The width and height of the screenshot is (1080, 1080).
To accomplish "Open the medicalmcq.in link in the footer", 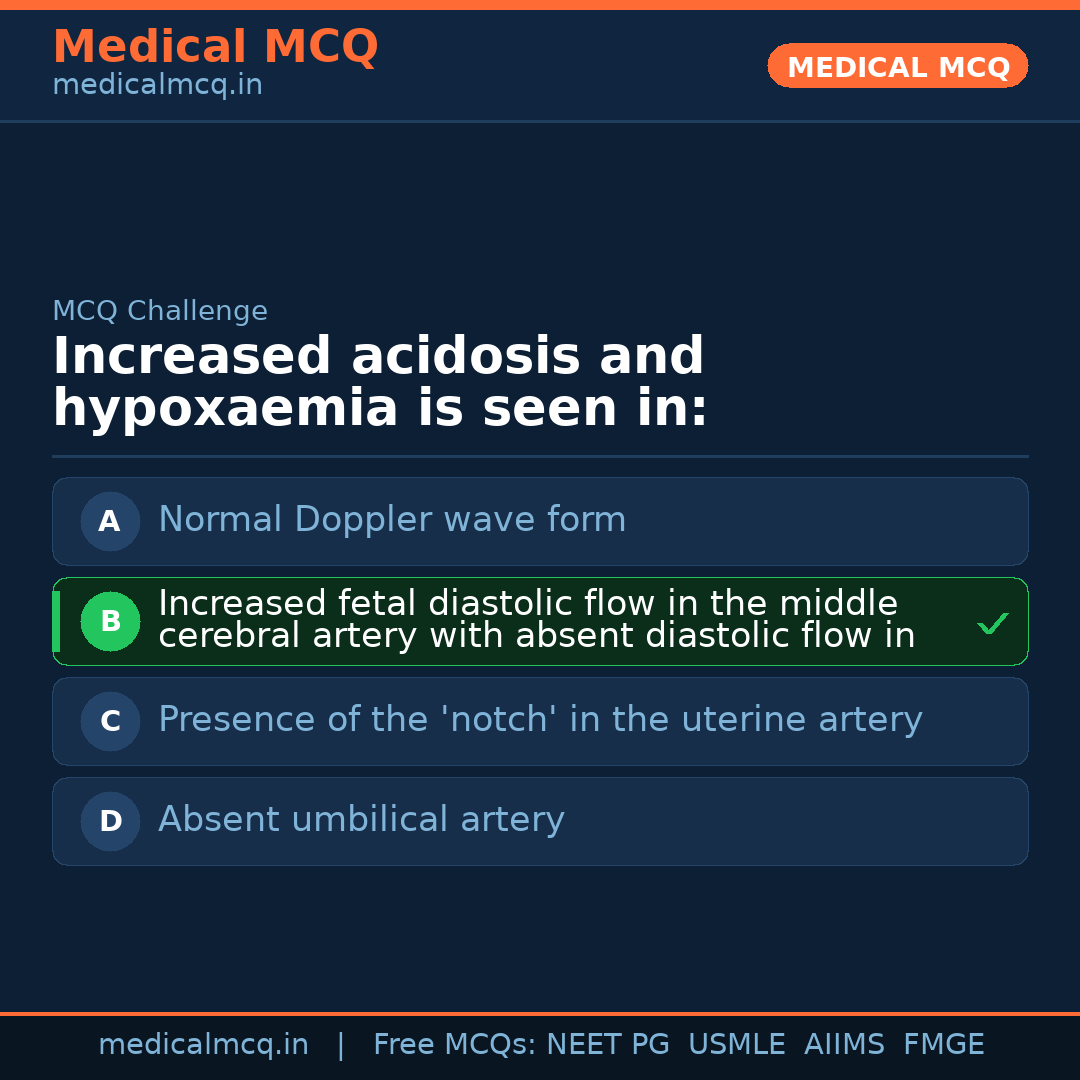I will click(x=203, y=1045).
